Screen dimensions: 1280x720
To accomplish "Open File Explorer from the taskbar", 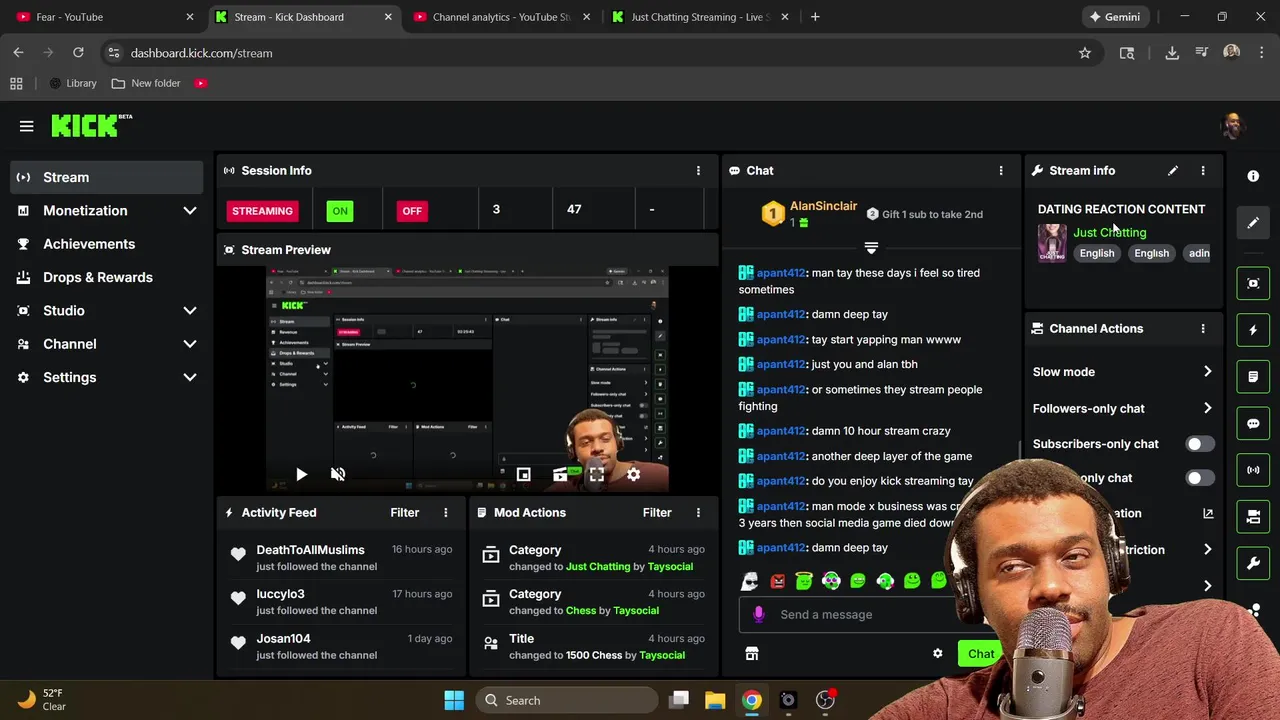I will (715, 700).
